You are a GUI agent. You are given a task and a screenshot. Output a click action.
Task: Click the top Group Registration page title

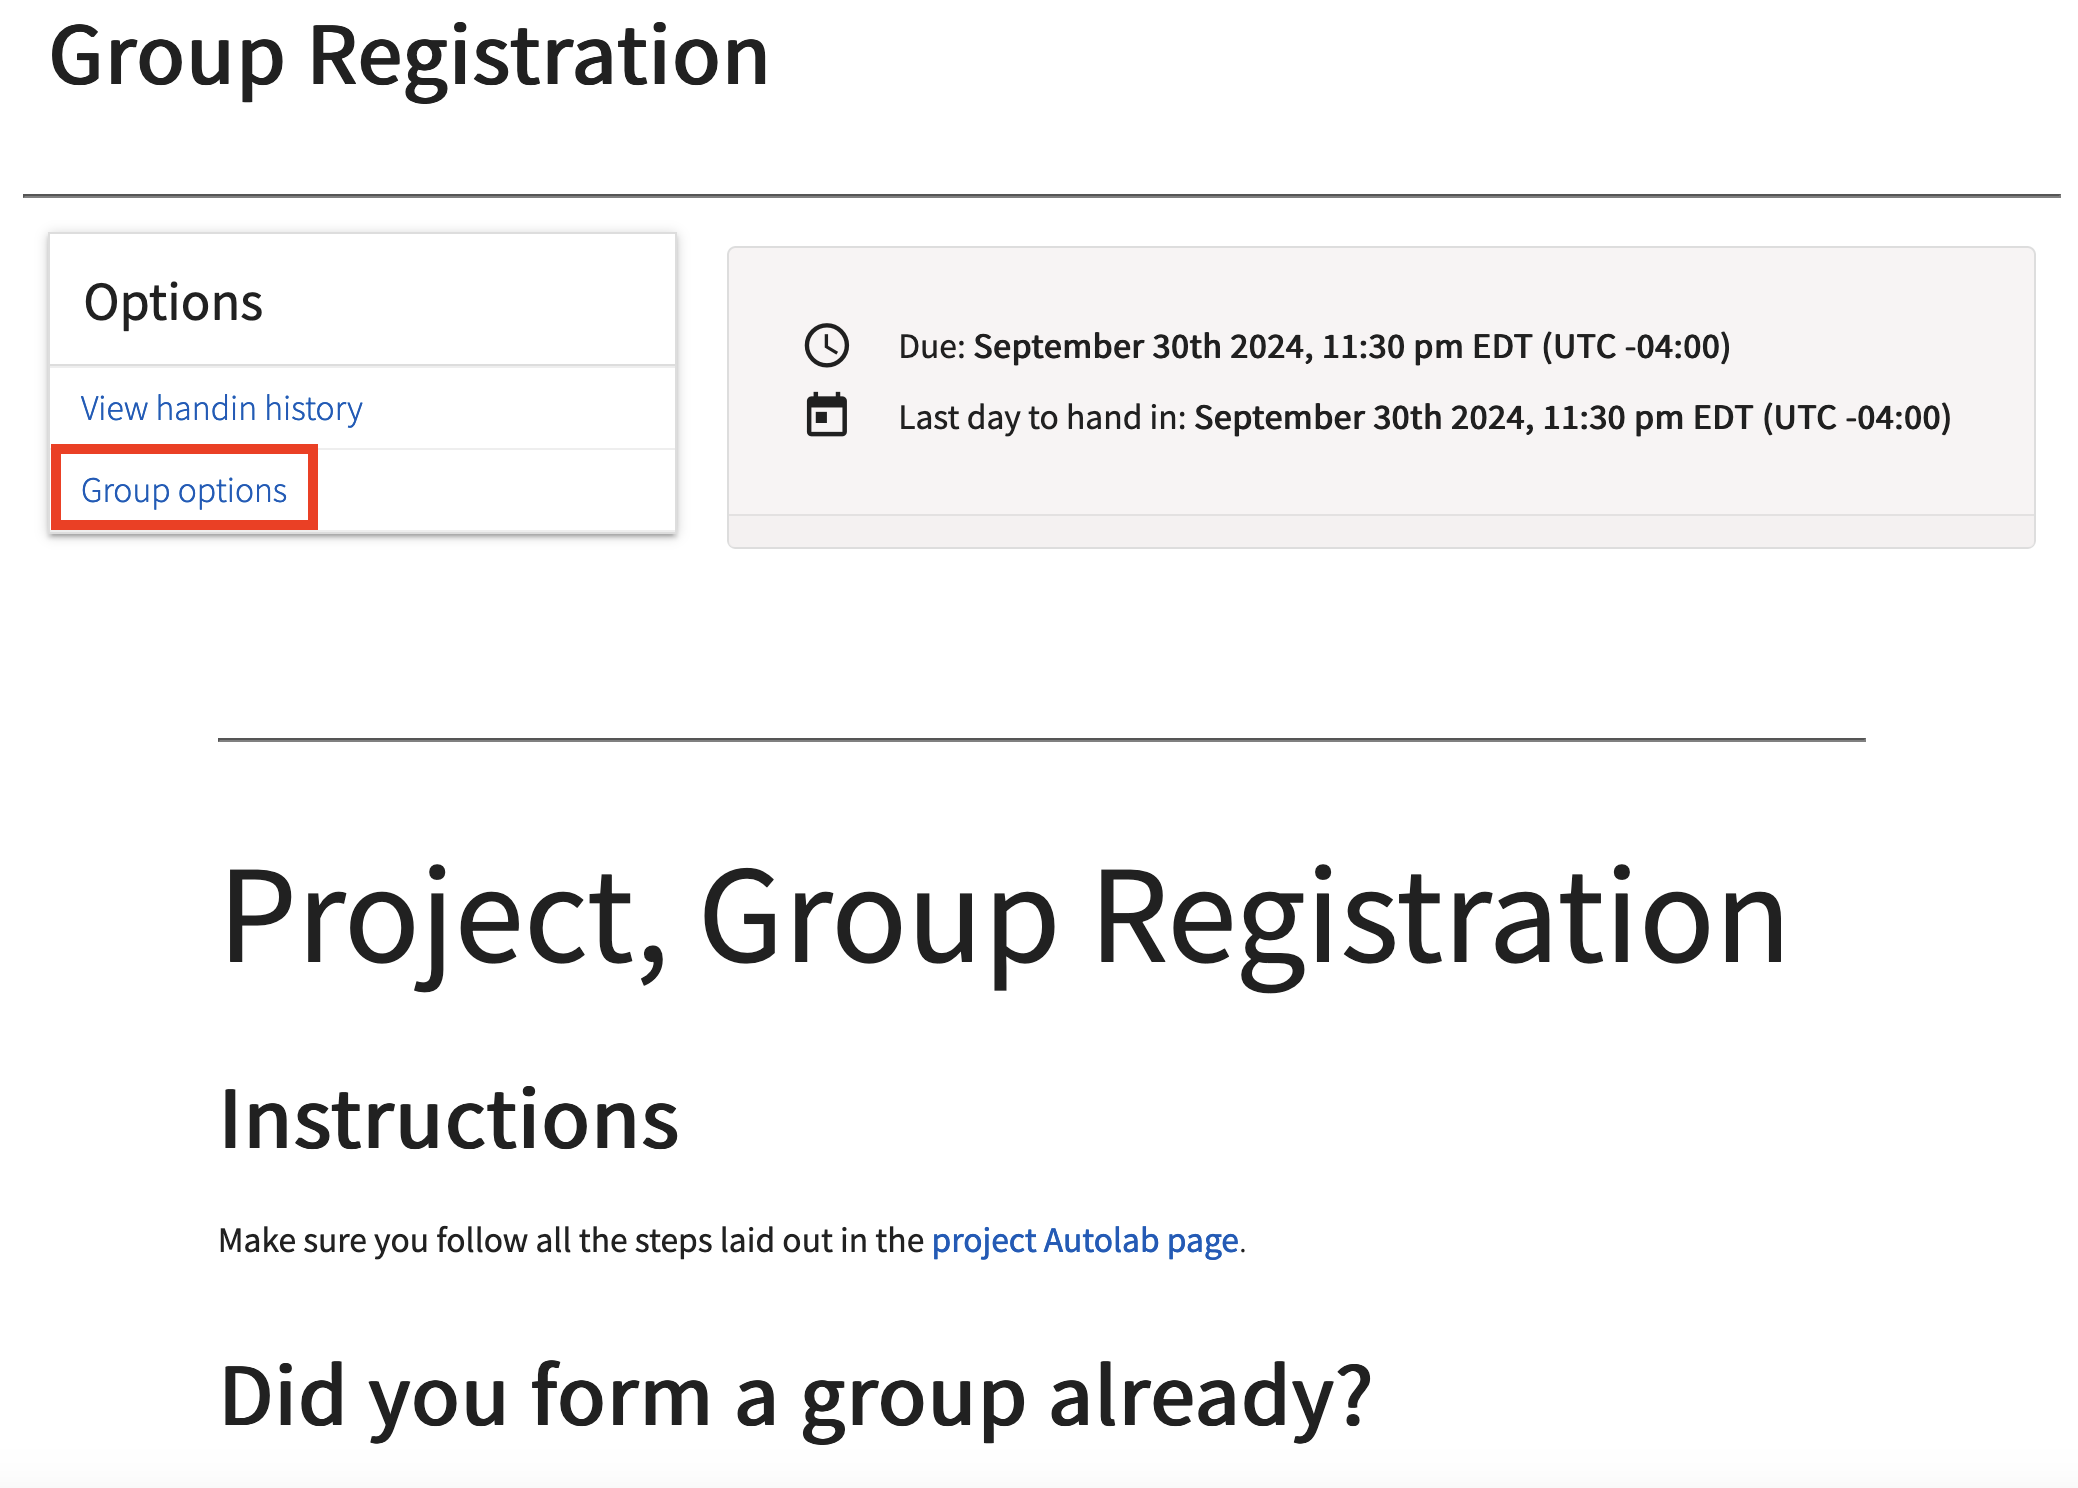click(409, 56)
